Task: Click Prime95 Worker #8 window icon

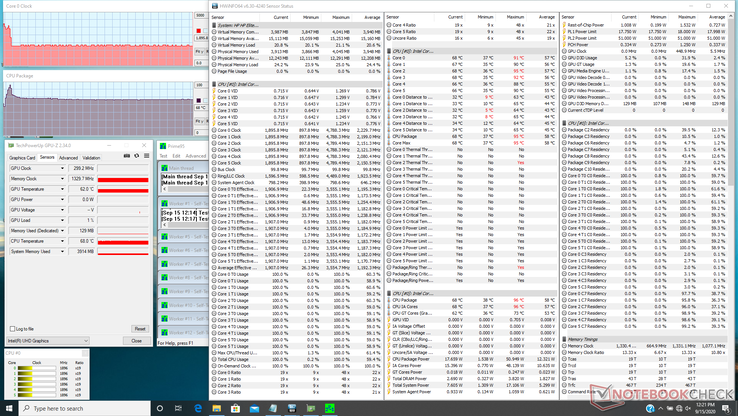Action: tap(164, 278)
